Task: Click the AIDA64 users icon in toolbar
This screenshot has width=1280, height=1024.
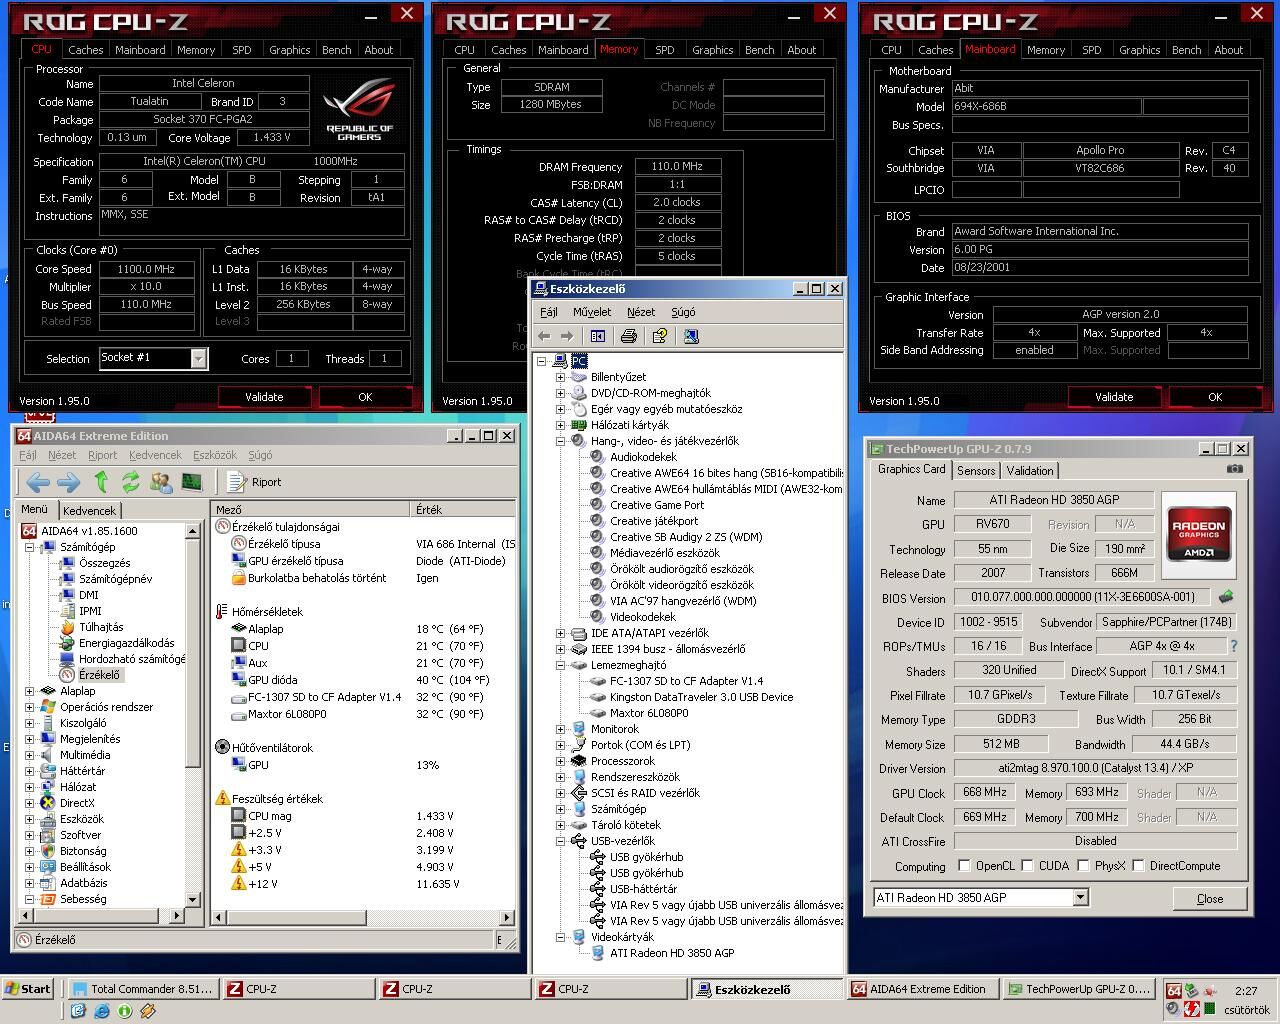Action: tap(160, 482)
